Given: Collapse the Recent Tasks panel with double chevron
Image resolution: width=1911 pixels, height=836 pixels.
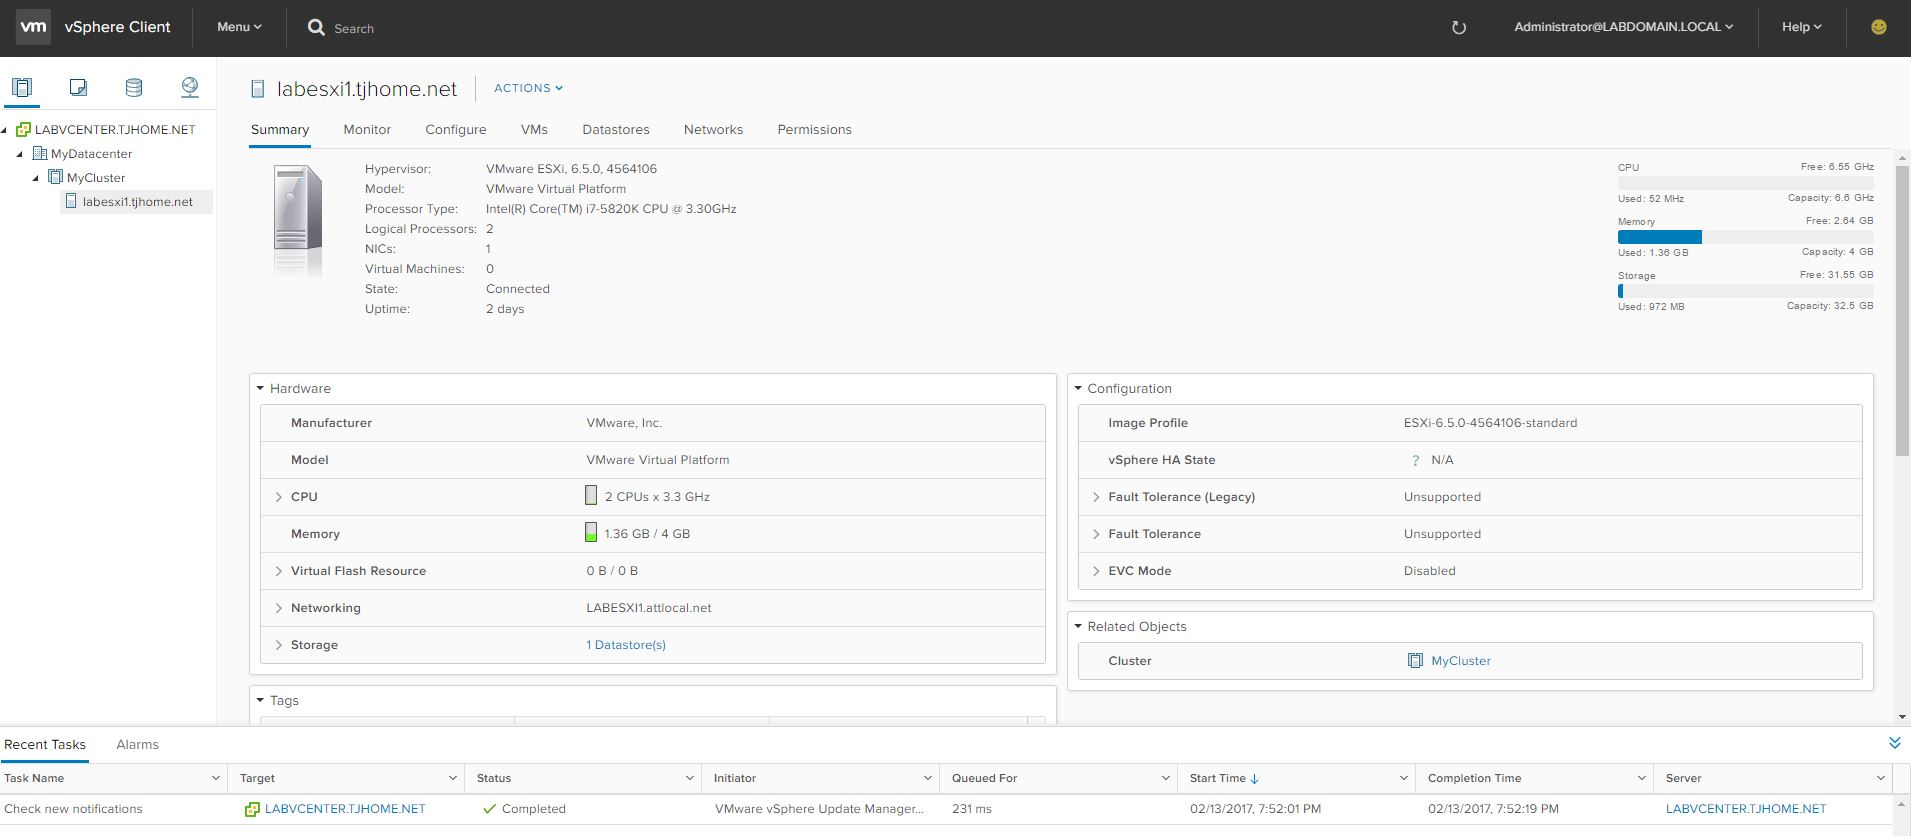Looking at the screenshot, I should [1894, 743].
